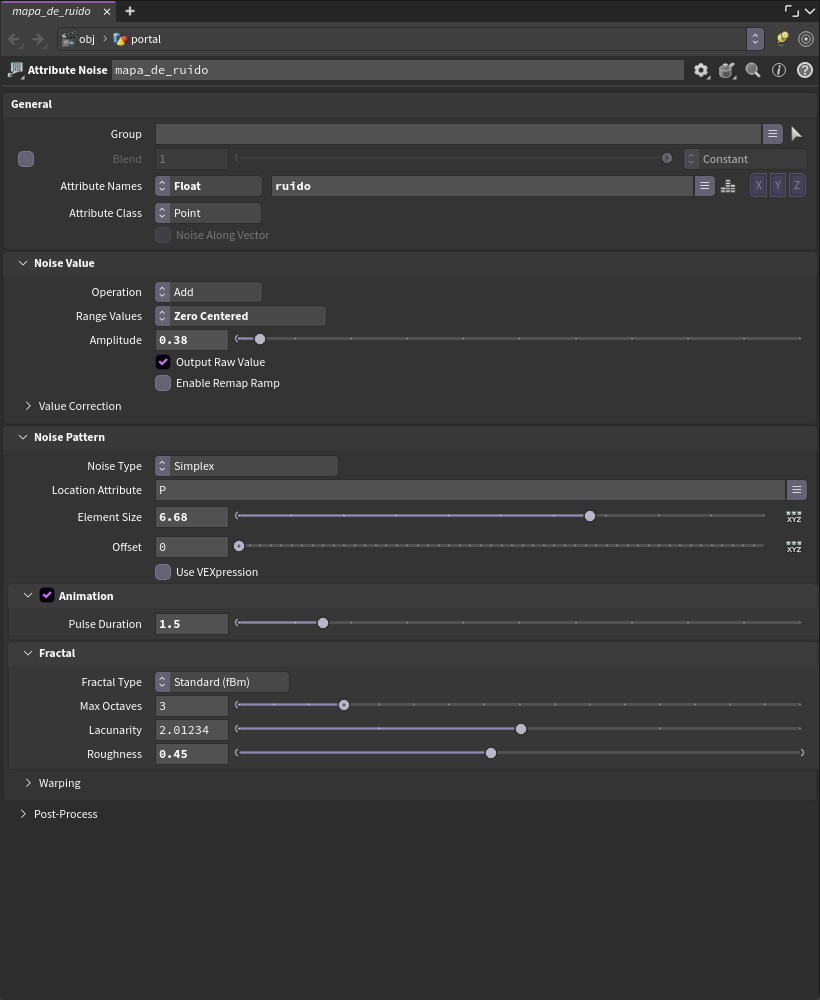Open the node info icon
Screen dimensions: 820x1000
(779, 70)
